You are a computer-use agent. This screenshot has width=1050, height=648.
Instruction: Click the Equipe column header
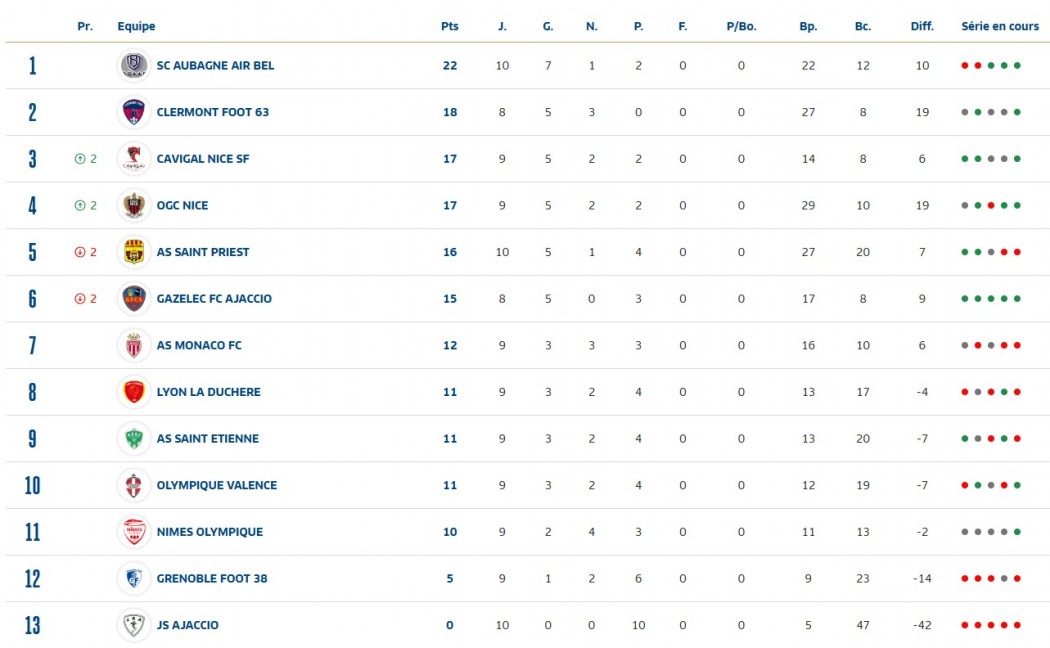click(x=136, y=27)
